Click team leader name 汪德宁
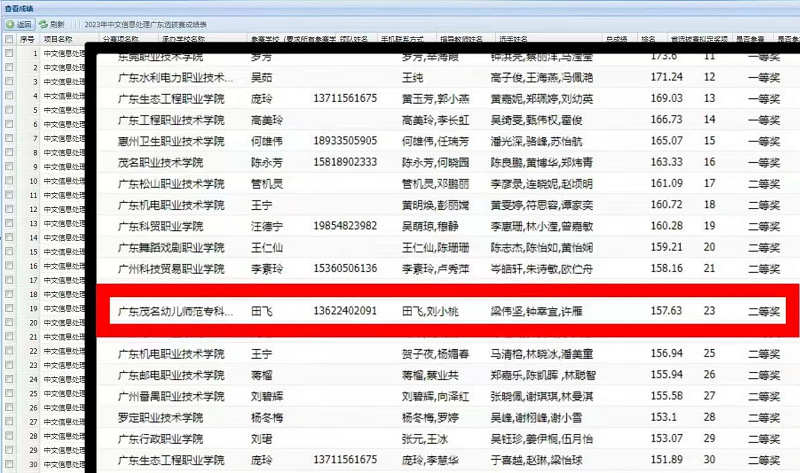800x473 pixels. 267,226
